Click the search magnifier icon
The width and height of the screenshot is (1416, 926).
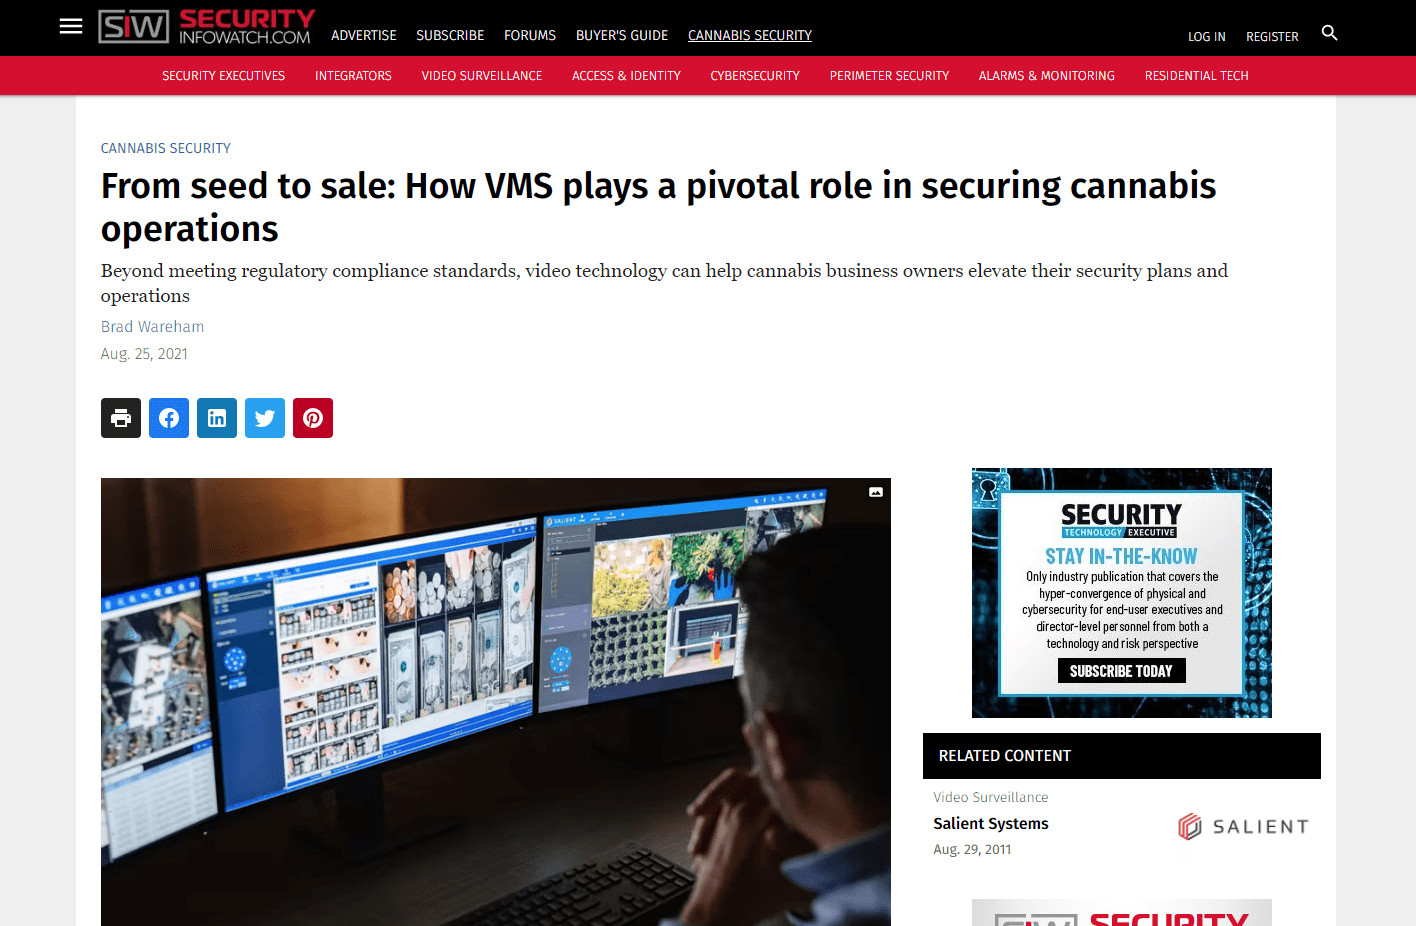[1329, 33]
